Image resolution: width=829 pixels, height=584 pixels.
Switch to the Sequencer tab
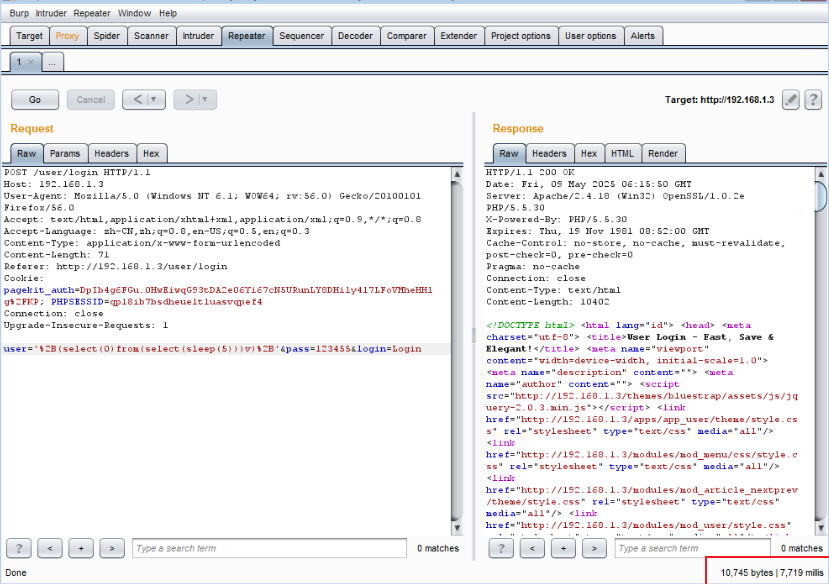[x=301, y=36]
